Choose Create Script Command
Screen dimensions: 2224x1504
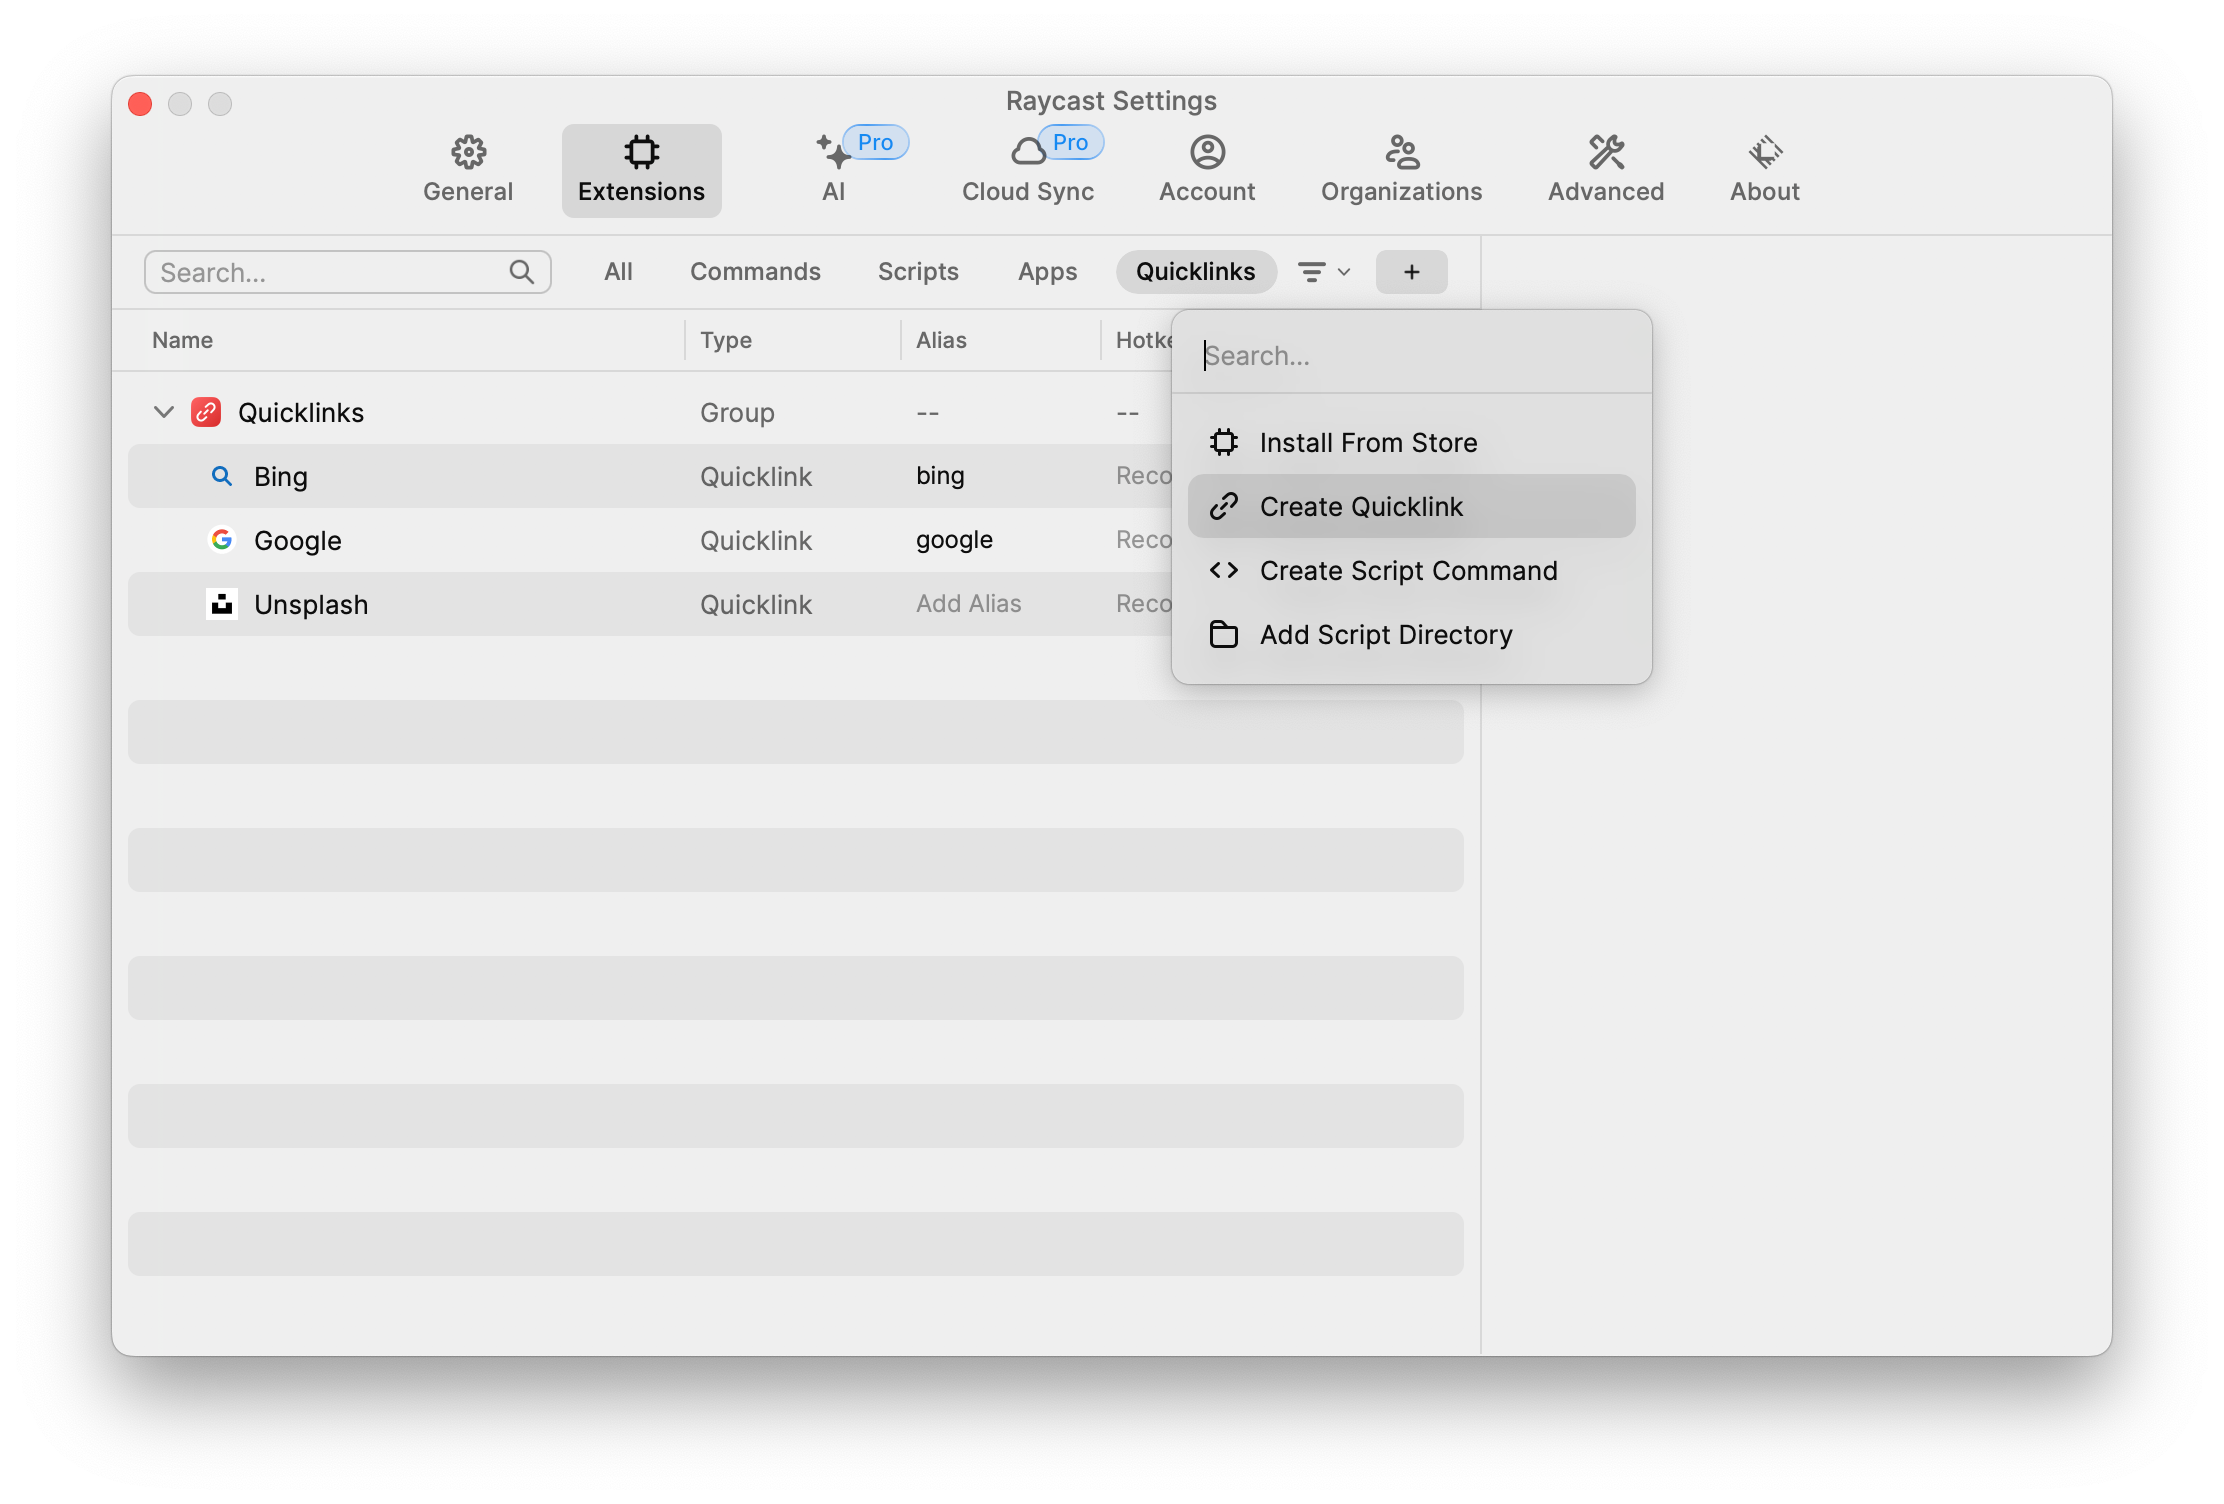tap(1411, 570)
